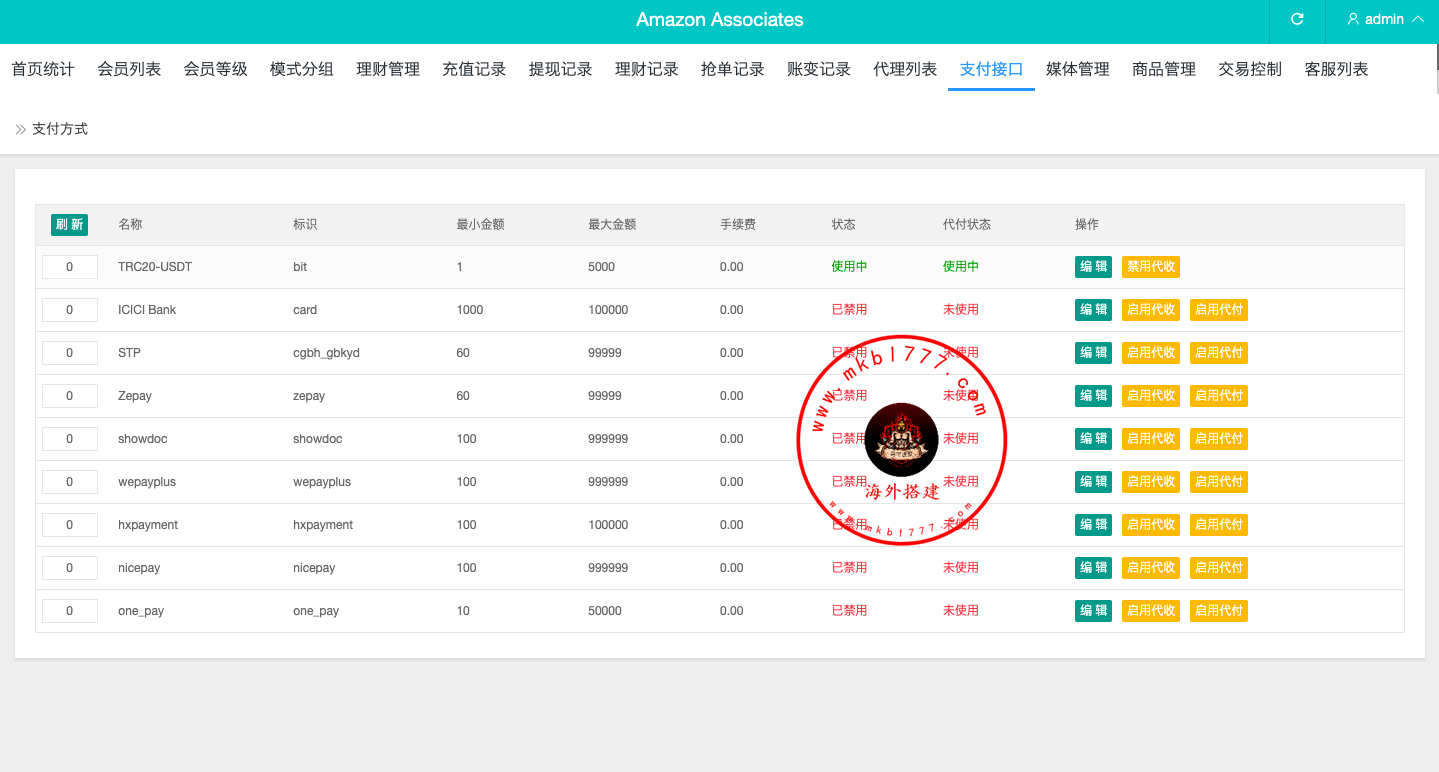This screenshot has width=1439, height=772.
Task: Click 启用代收 for wepayplus
Action: point(1151,482)
